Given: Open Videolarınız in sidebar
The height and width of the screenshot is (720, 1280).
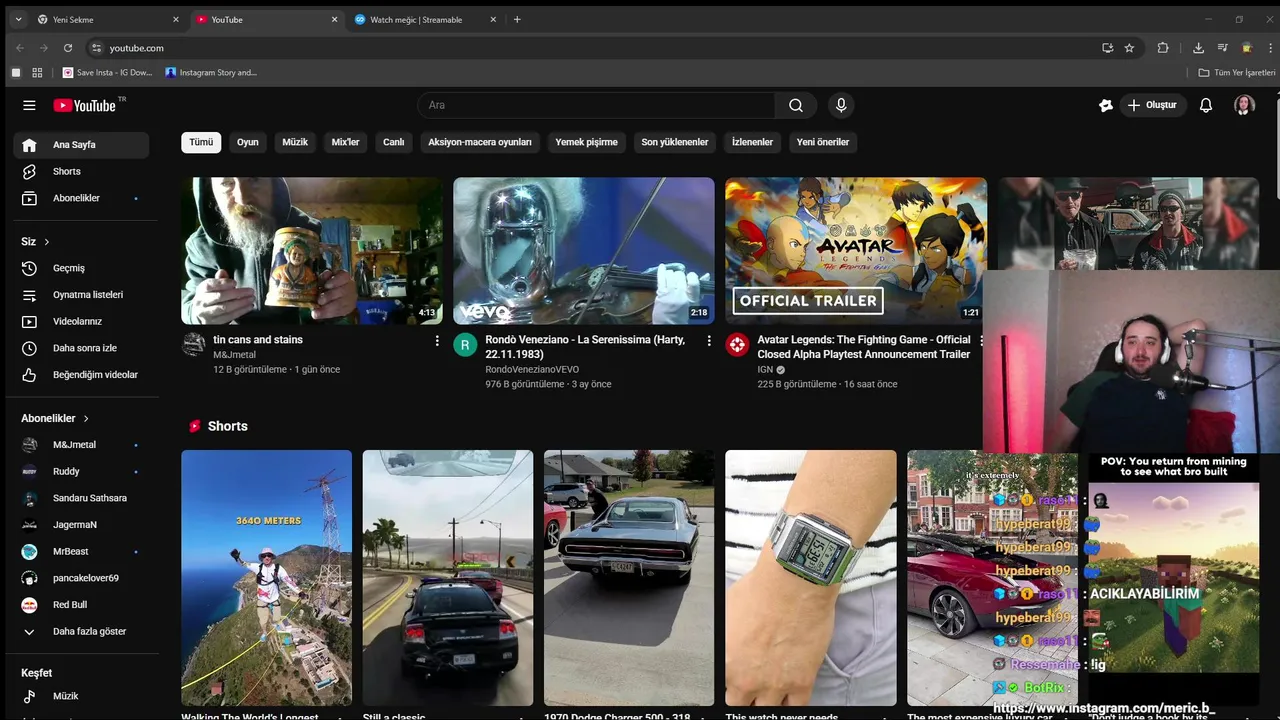Looking at the screenshot, I should pos(81,322).
